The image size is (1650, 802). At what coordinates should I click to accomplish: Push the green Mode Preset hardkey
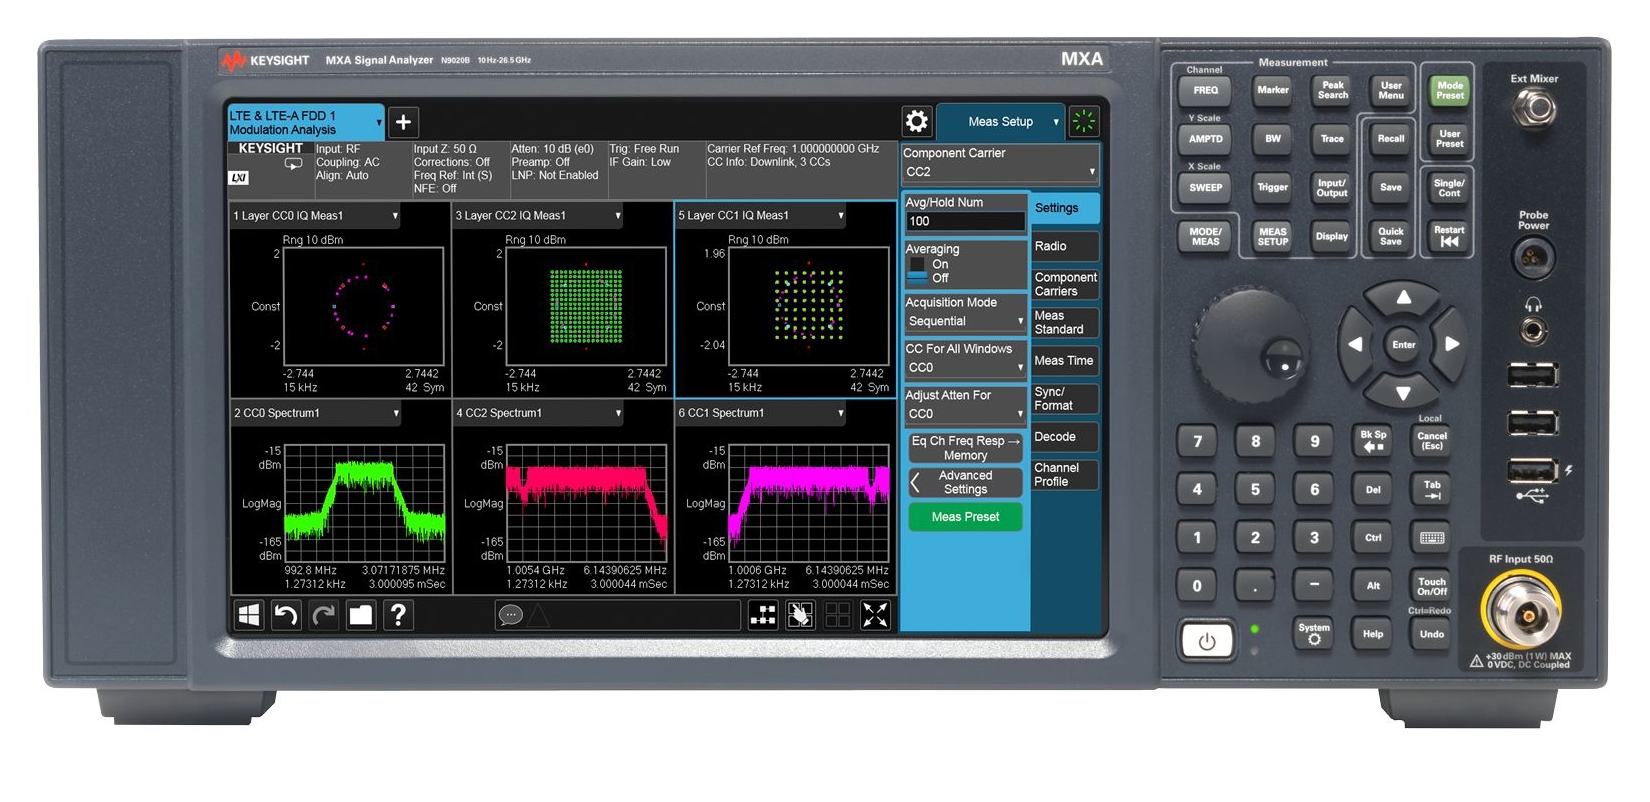[1449, 90]
